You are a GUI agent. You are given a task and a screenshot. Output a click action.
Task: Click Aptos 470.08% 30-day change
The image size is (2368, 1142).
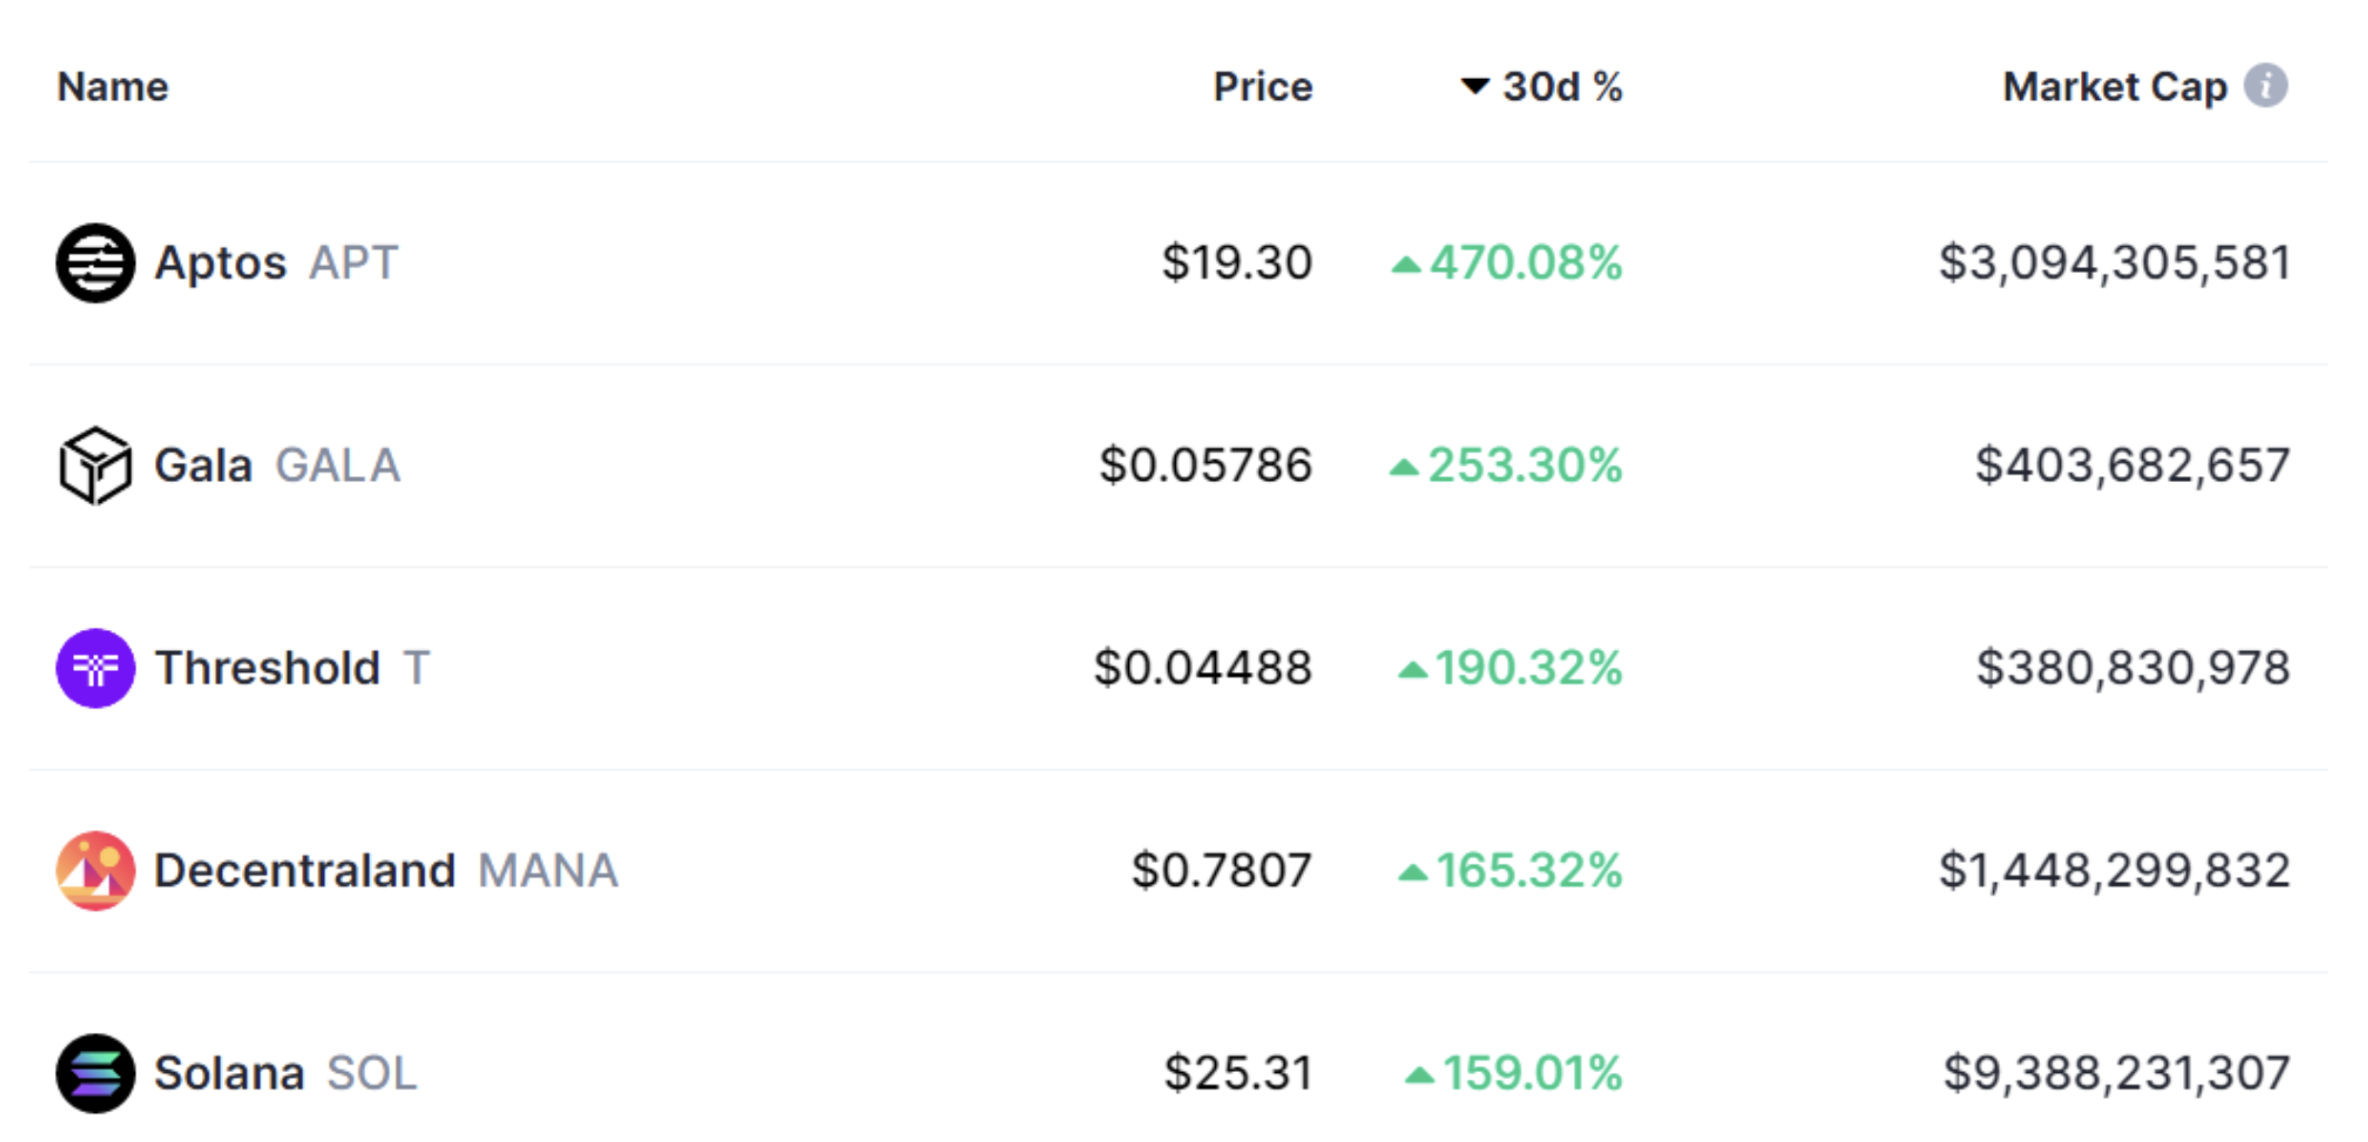pyautogui.click(x=1524, y=263)
